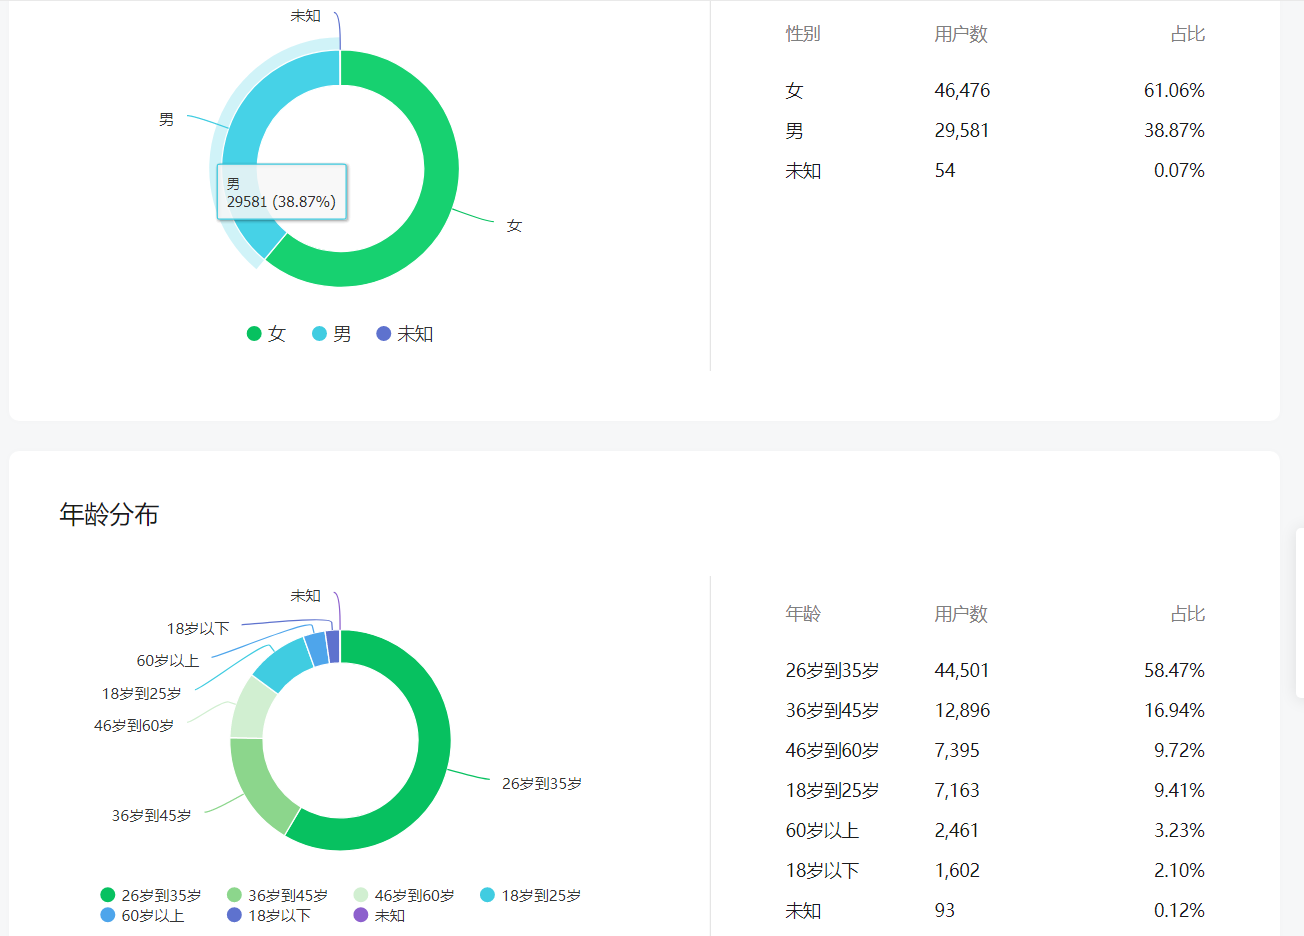Click the percentage 0.07%
Screen dimensions: 1304x936
[x=1179, y=171]
